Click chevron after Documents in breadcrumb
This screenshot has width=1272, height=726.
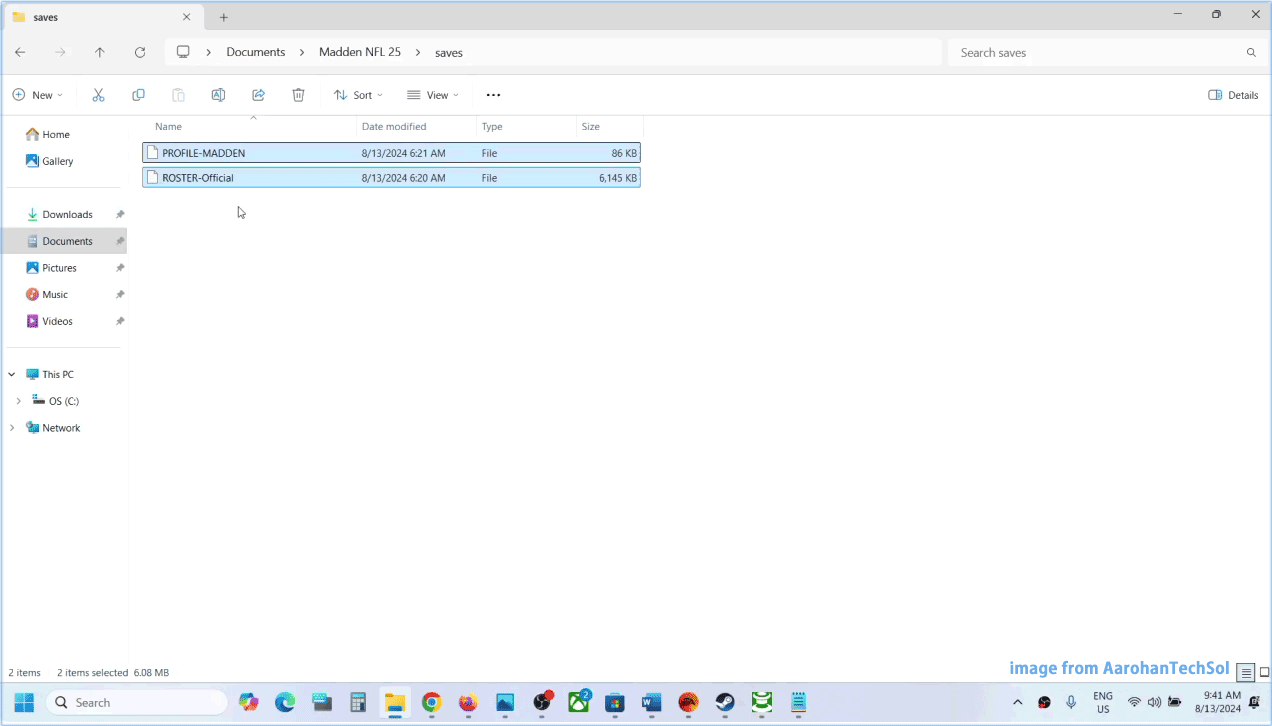[x=302, y=52]
